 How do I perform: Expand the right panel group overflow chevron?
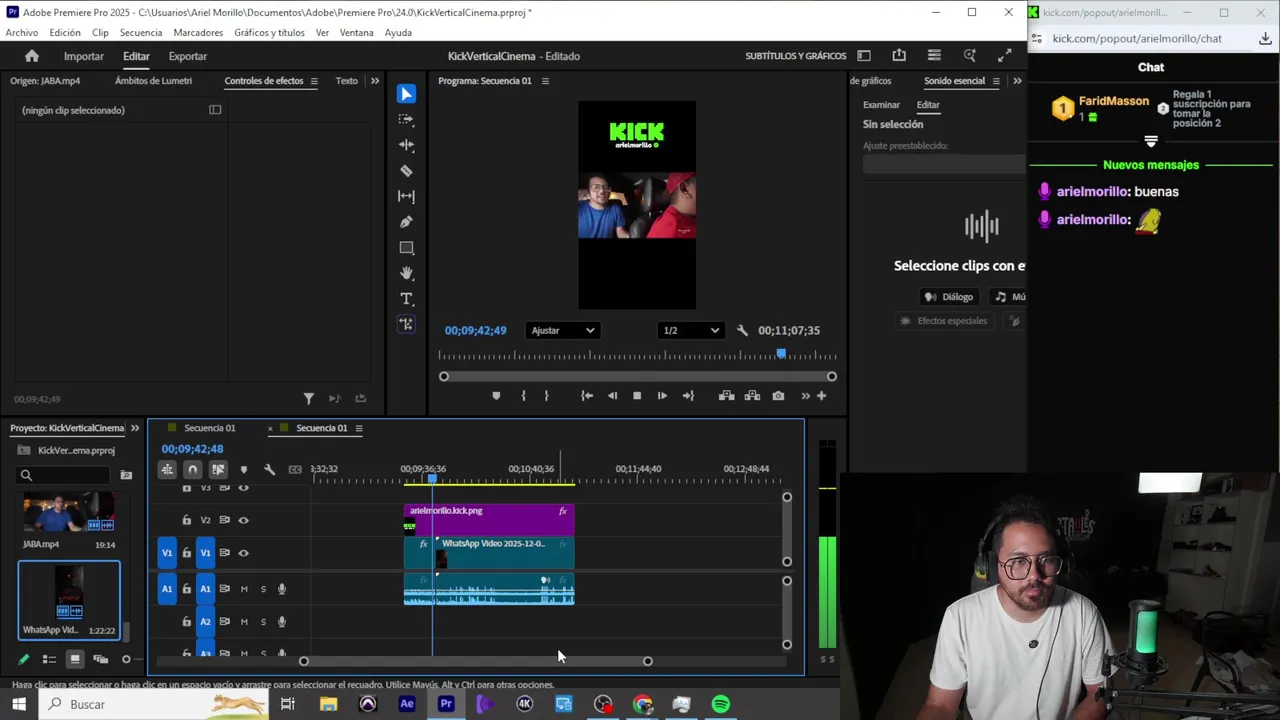click(x=1017, y=81)
